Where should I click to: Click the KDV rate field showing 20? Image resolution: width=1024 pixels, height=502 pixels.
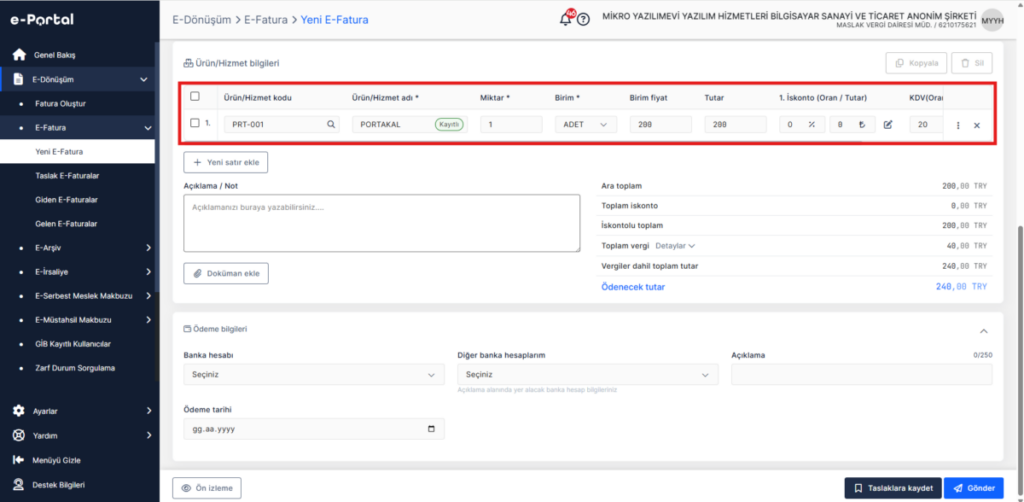(x=926, y=125)
